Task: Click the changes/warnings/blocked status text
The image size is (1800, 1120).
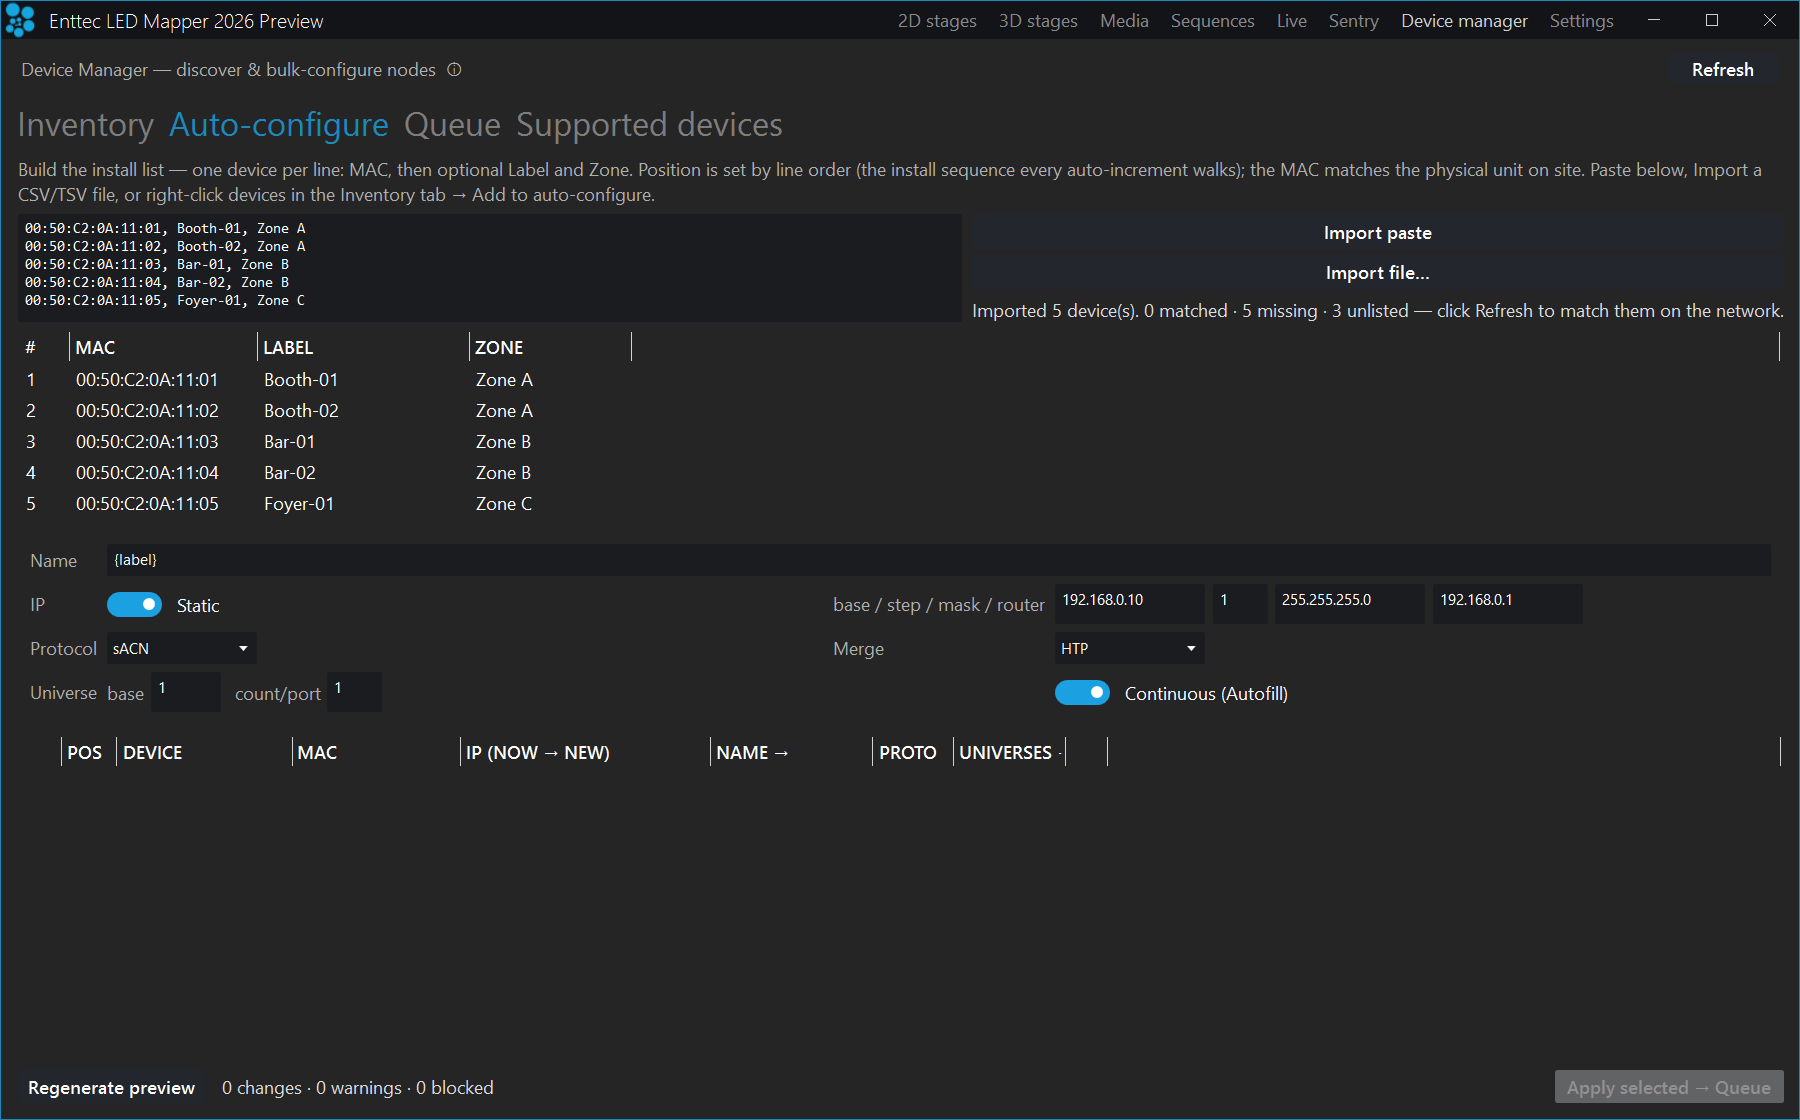Action: [358, 1088]
